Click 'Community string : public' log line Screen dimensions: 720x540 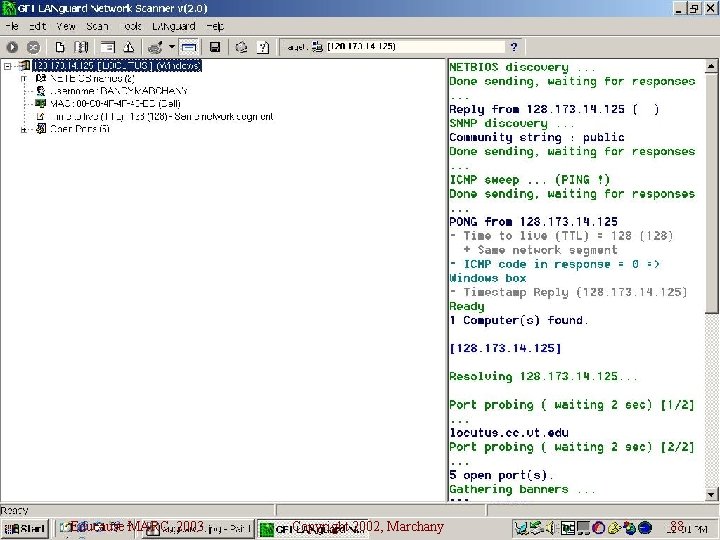tap(537, 137)
